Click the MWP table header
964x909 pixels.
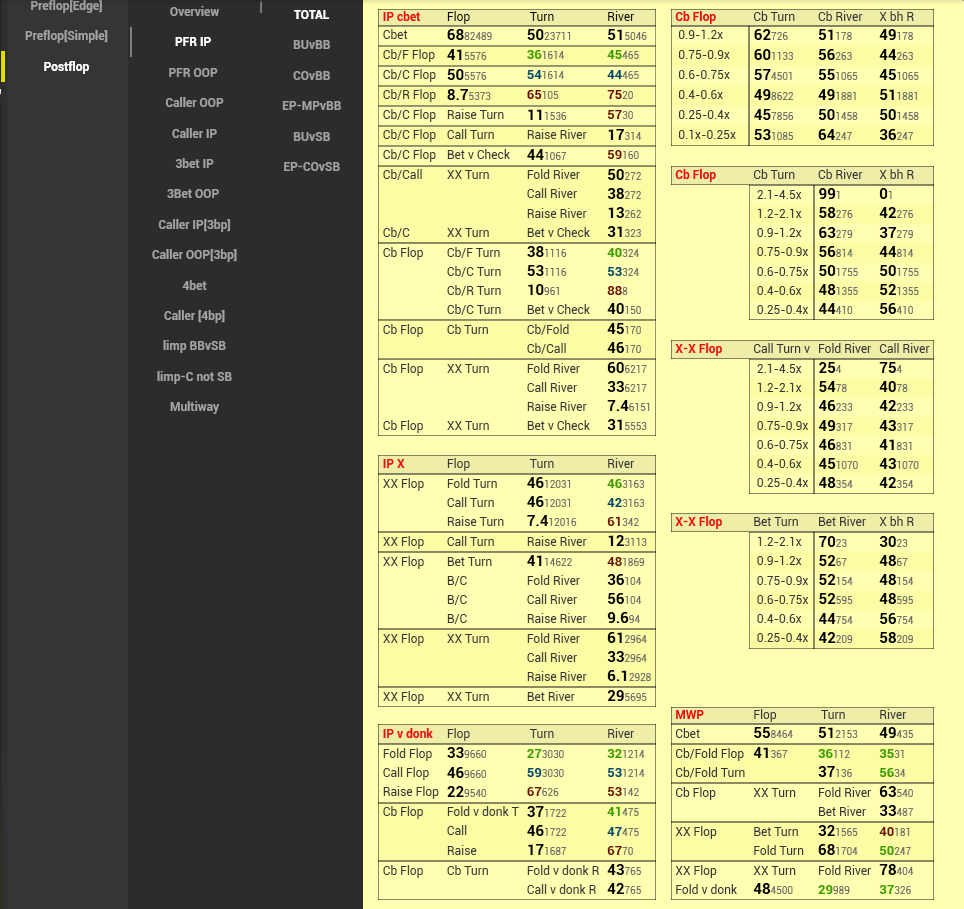pyautogui.click(x=689, y=715)
